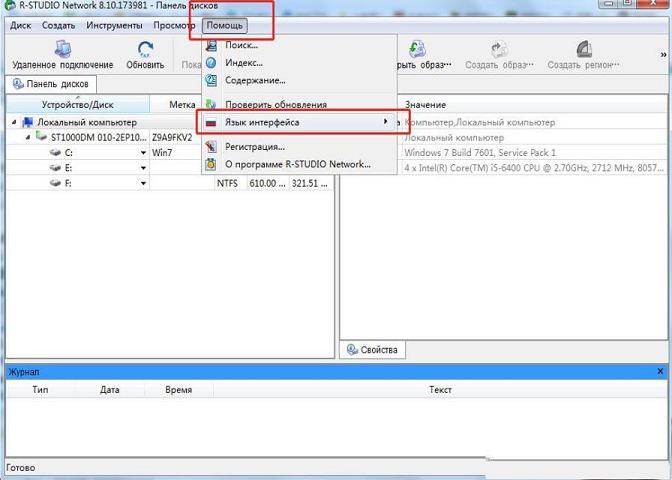Switch to the Панель дисков tab
The width and height of the screenshot is (672, 480).
pyautogui.click(x=50, y=84)
